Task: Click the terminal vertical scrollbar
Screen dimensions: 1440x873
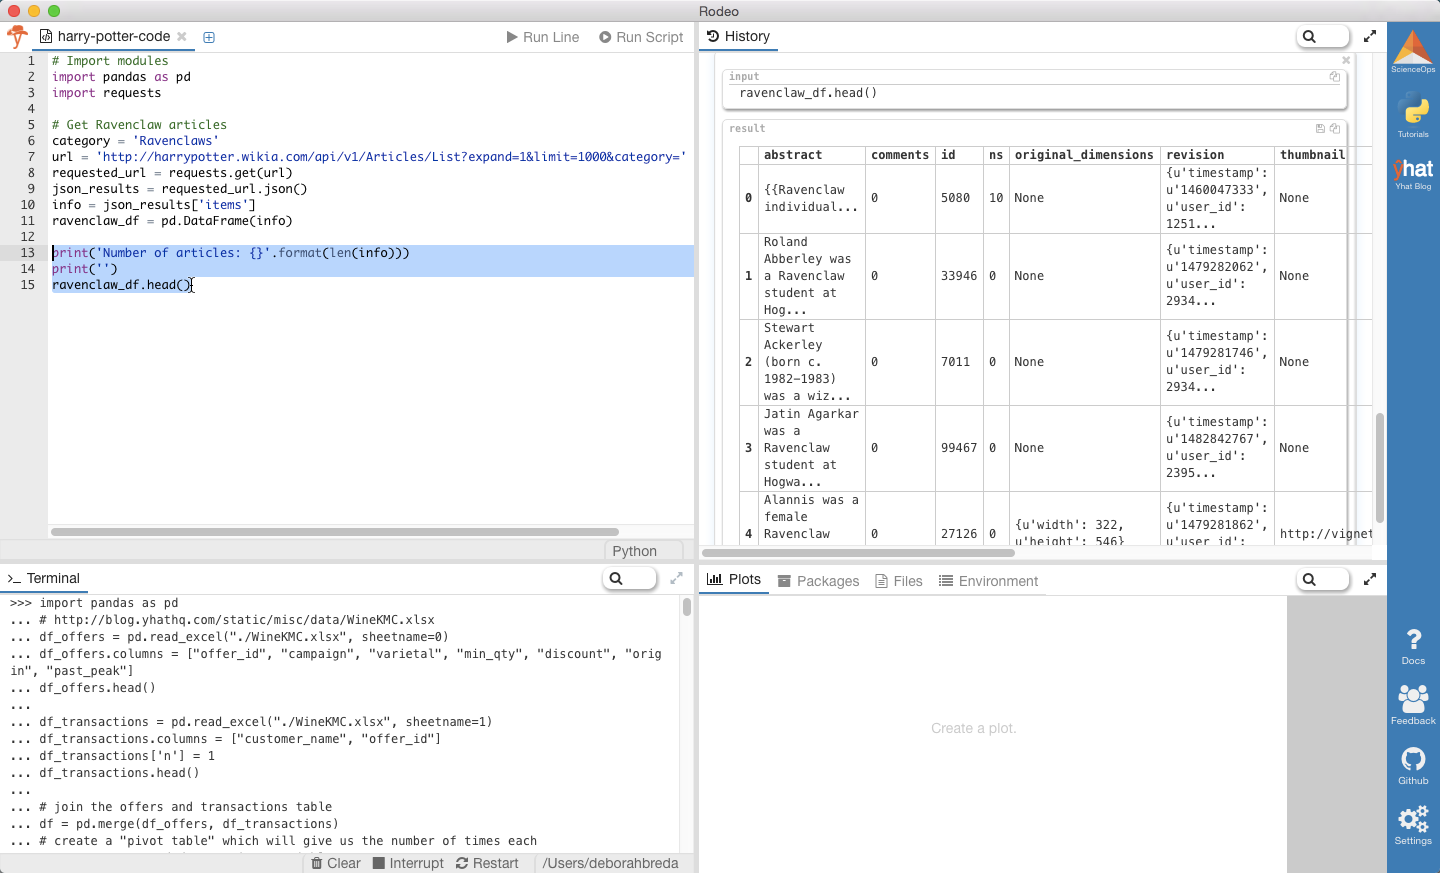Action: [x=687, y=606]
